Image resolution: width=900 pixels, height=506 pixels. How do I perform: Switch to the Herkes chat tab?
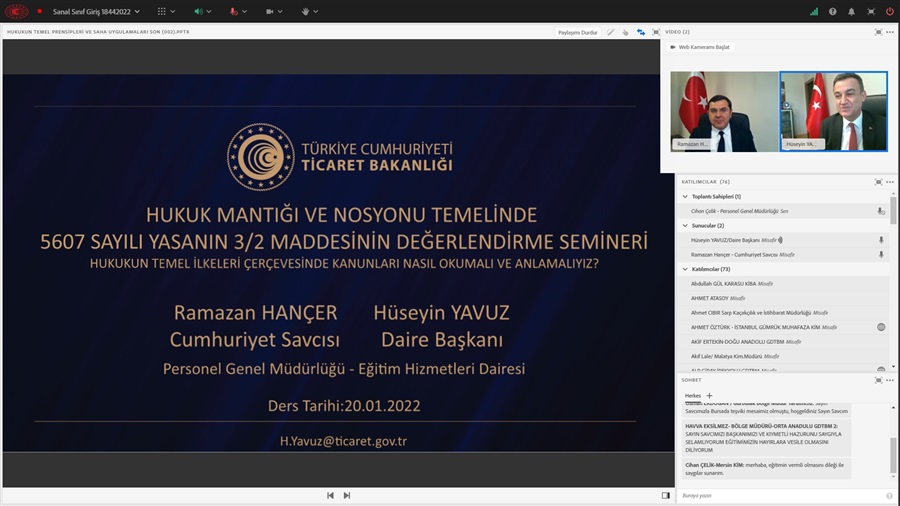coord(692,395)
